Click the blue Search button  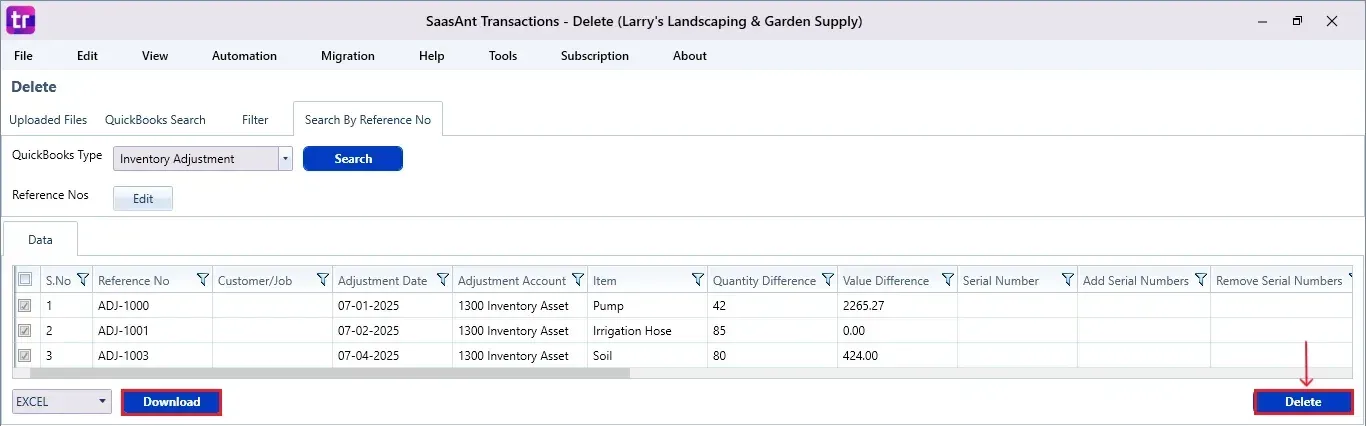click(353, 159)
